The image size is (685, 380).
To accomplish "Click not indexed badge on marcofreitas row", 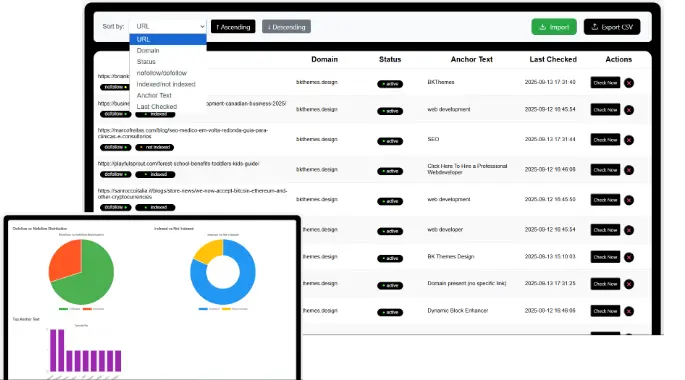I will [x=155, y=148].
